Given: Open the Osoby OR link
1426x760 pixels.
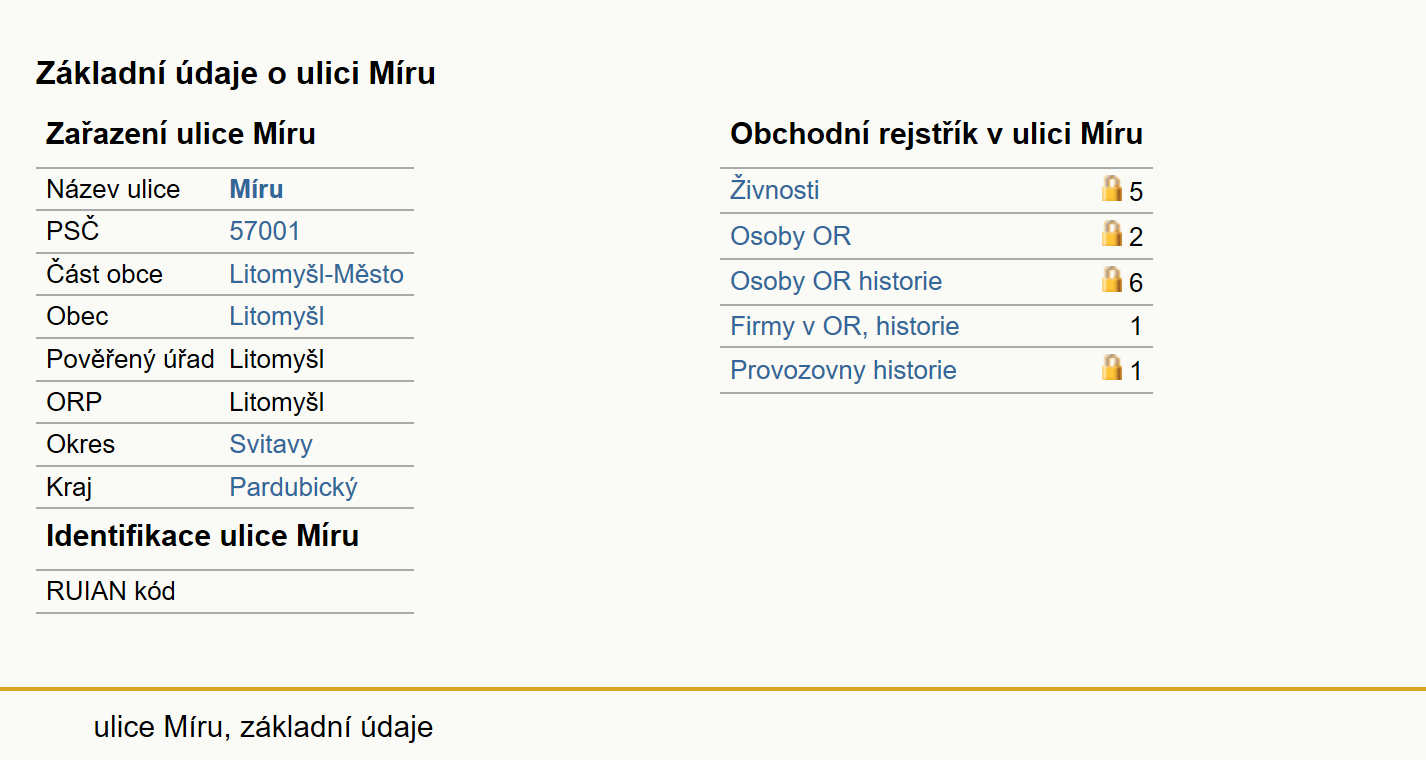Looking at the screenshot, I should point(790,236).
